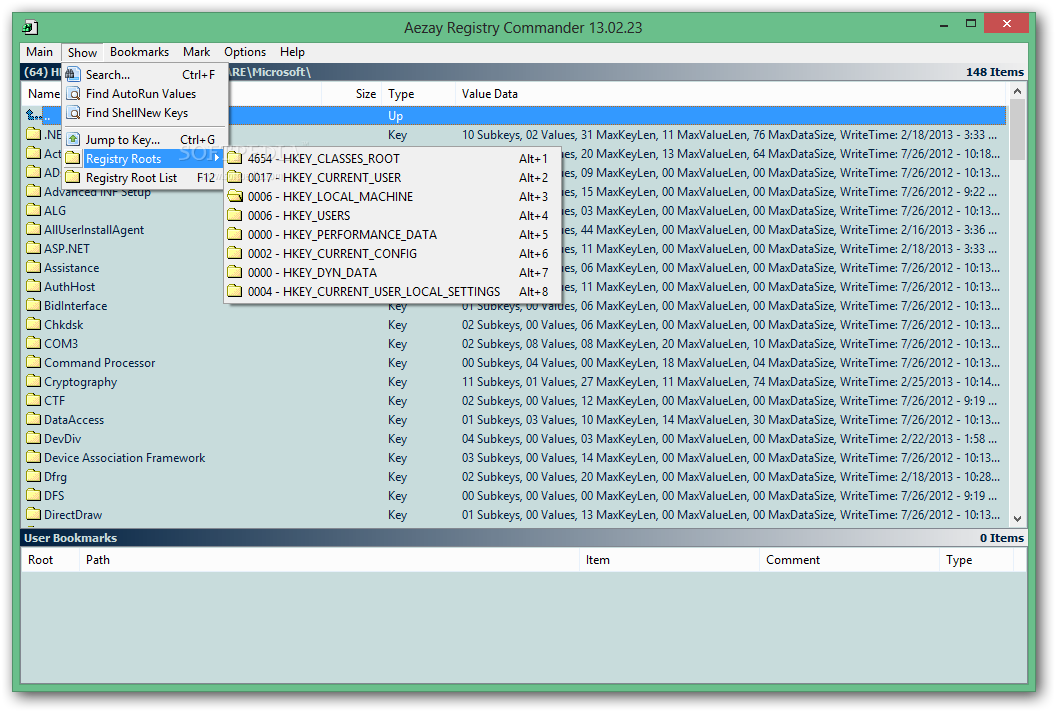Click the DirectDraw folder icon
Image resolution: width=1056 pixels, height=712 pixels.
[34, 515]
